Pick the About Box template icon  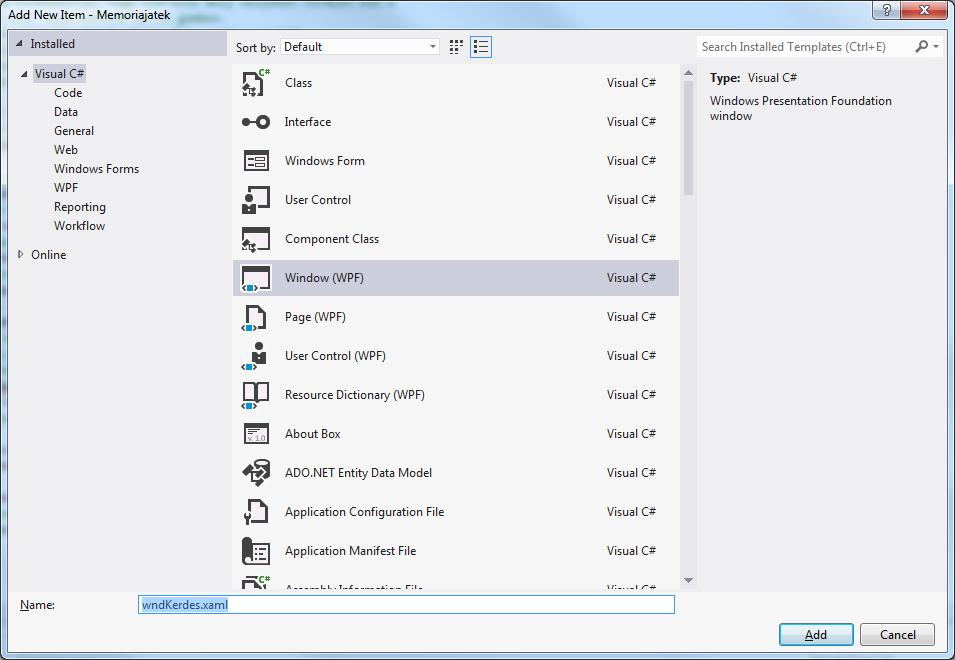coord(256,434)
